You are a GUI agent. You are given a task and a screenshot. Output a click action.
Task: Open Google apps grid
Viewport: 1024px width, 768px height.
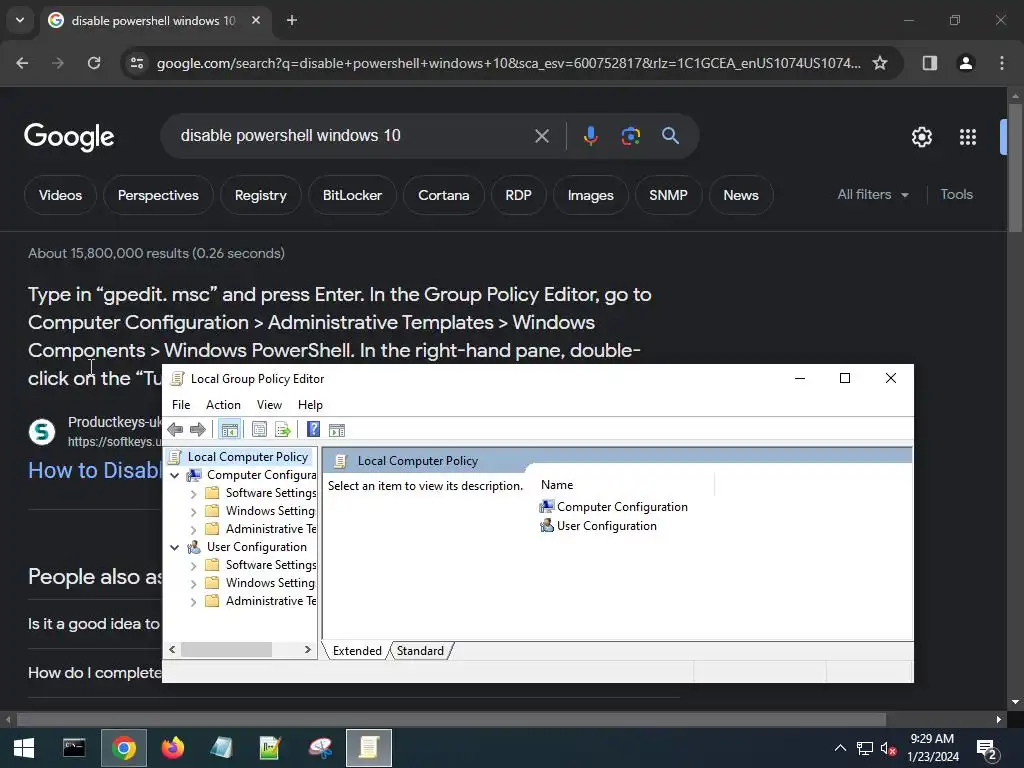967,137
